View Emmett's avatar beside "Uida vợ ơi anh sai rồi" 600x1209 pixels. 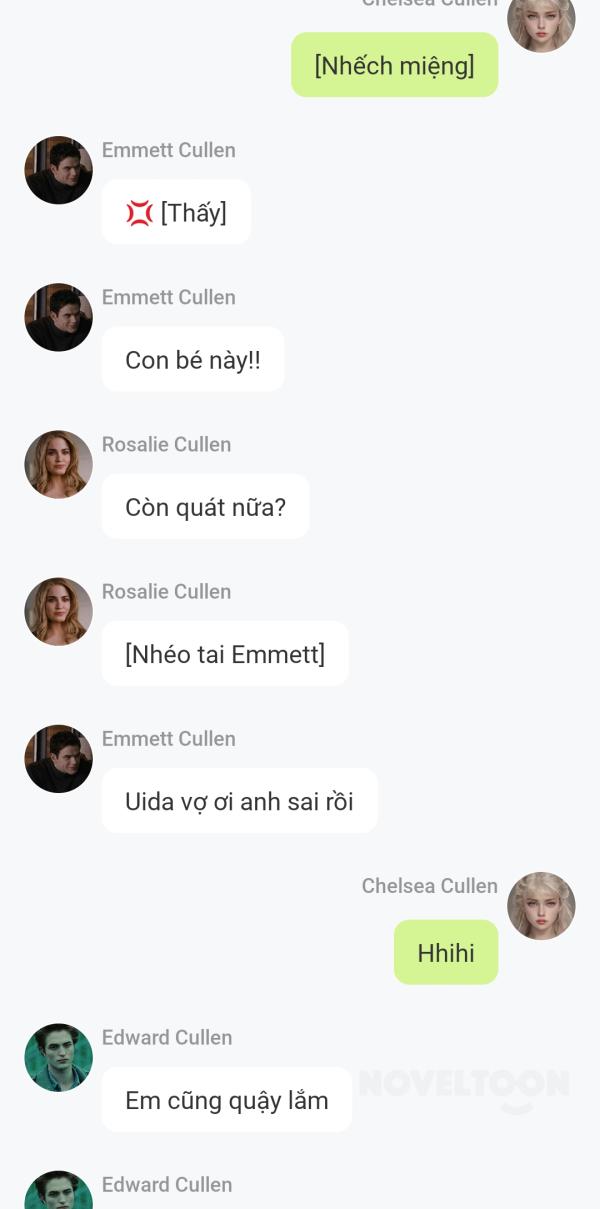click(58, 758)
